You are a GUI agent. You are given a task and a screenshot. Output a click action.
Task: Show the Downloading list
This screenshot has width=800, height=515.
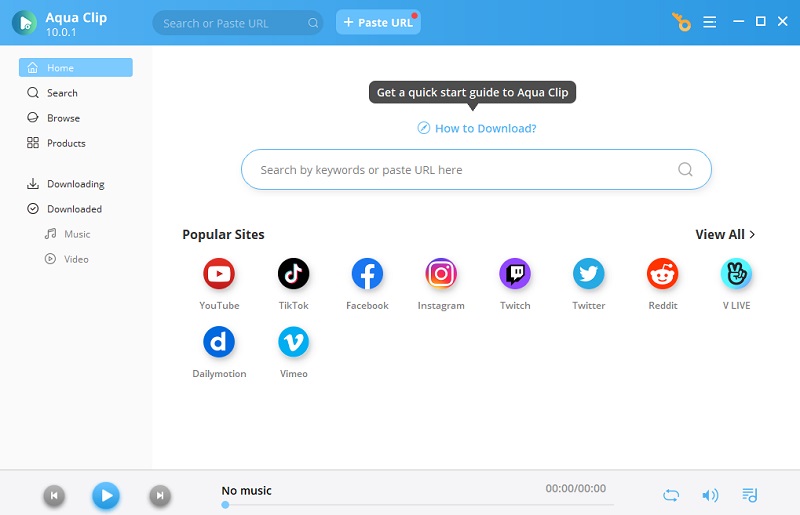click(76, 184)
